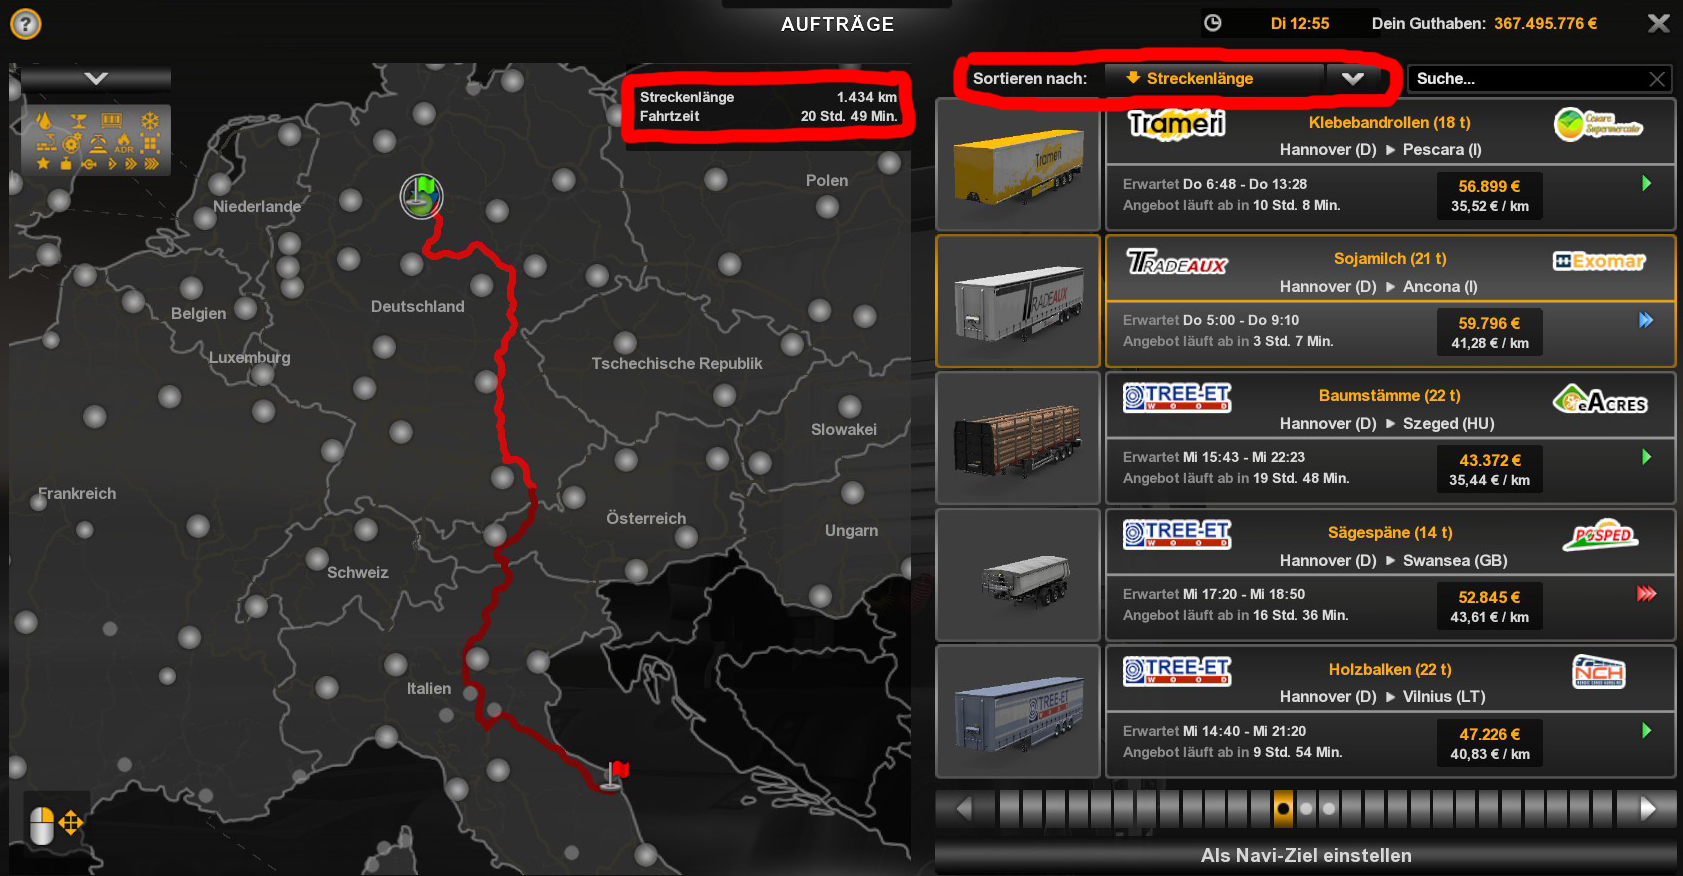Clear the search field with X

tap(1657, 79)
